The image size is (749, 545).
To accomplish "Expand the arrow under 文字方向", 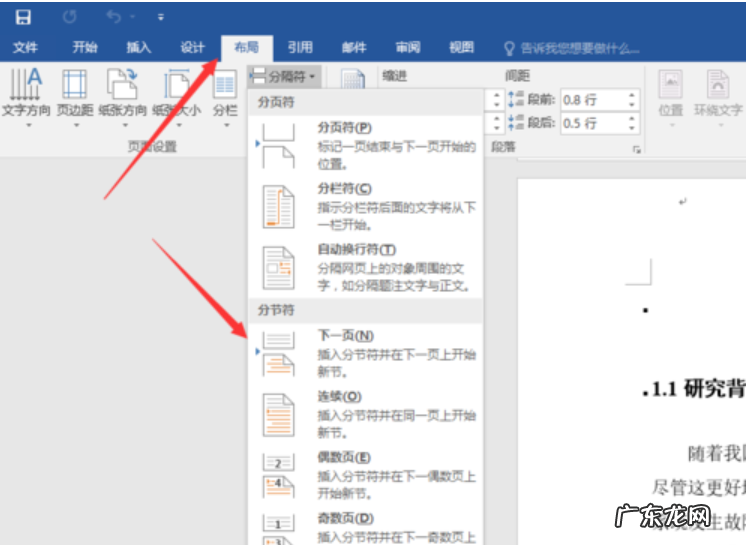I will click(x=29, y=125).
